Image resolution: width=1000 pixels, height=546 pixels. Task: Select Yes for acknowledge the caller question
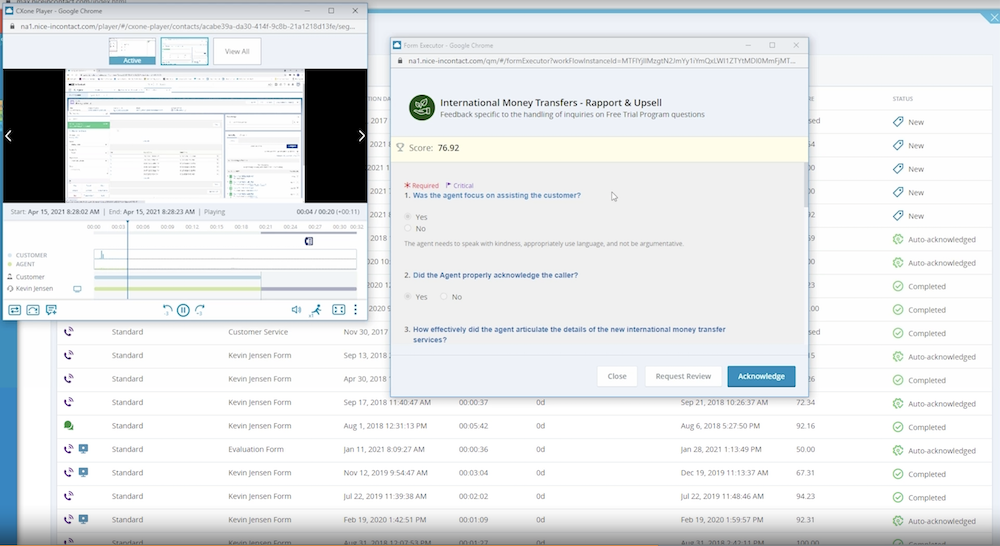coord(408,297)
